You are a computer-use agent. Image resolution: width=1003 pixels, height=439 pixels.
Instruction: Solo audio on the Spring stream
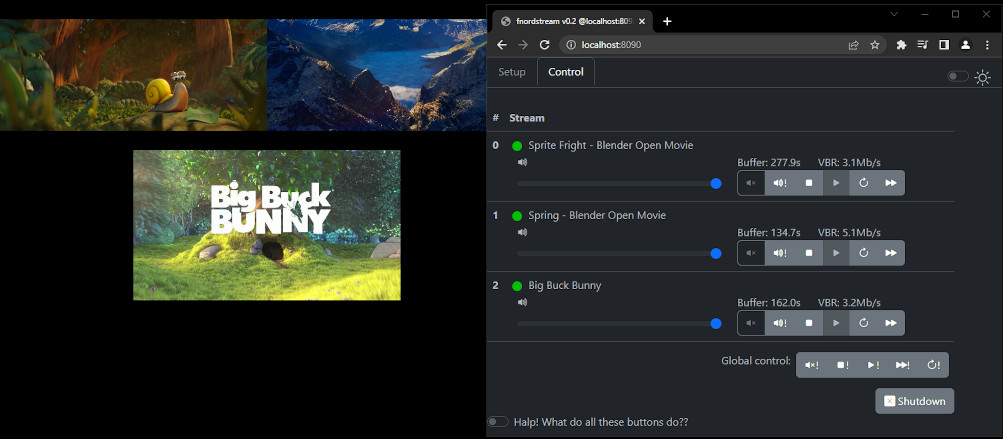[x=780, y=253]
